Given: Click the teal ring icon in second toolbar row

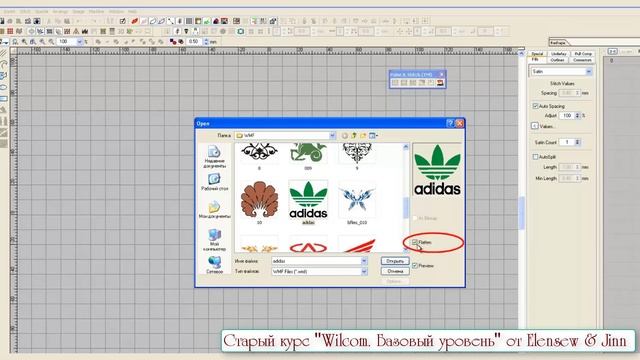Looking at the screenshot, I should click(x=241, y=31).
